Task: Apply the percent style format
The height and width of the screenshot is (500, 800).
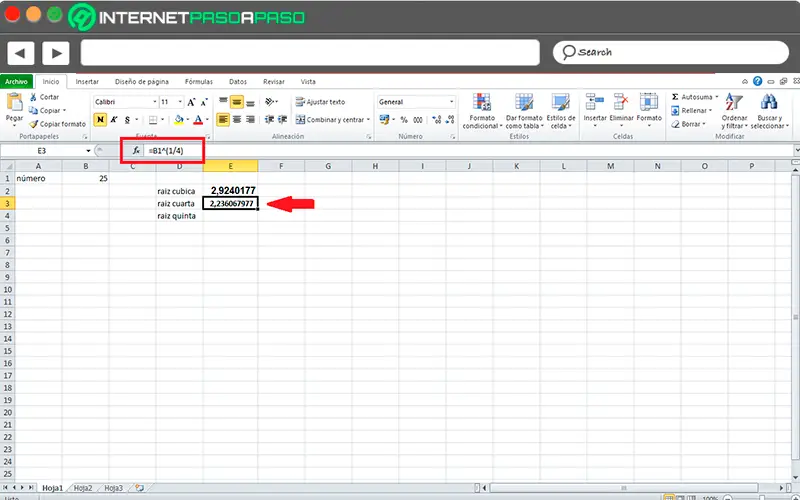Action: coord(404,120)
